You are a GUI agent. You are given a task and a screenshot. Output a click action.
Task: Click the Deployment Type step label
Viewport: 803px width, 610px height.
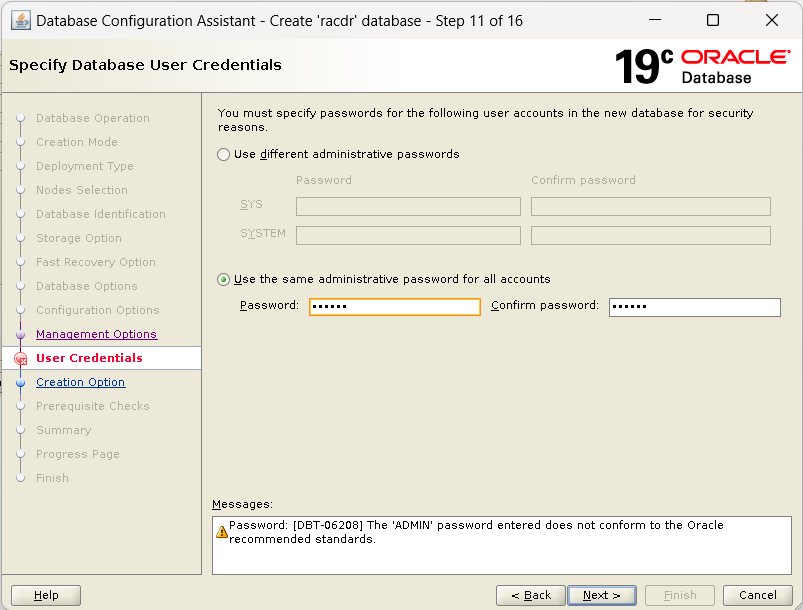tap(84, 166)
